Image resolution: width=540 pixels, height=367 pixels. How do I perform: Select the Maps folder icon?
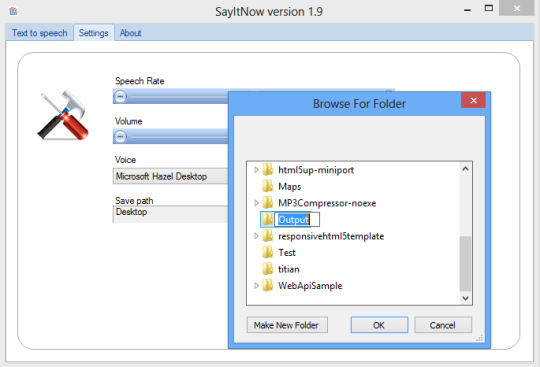pos(268,186)
